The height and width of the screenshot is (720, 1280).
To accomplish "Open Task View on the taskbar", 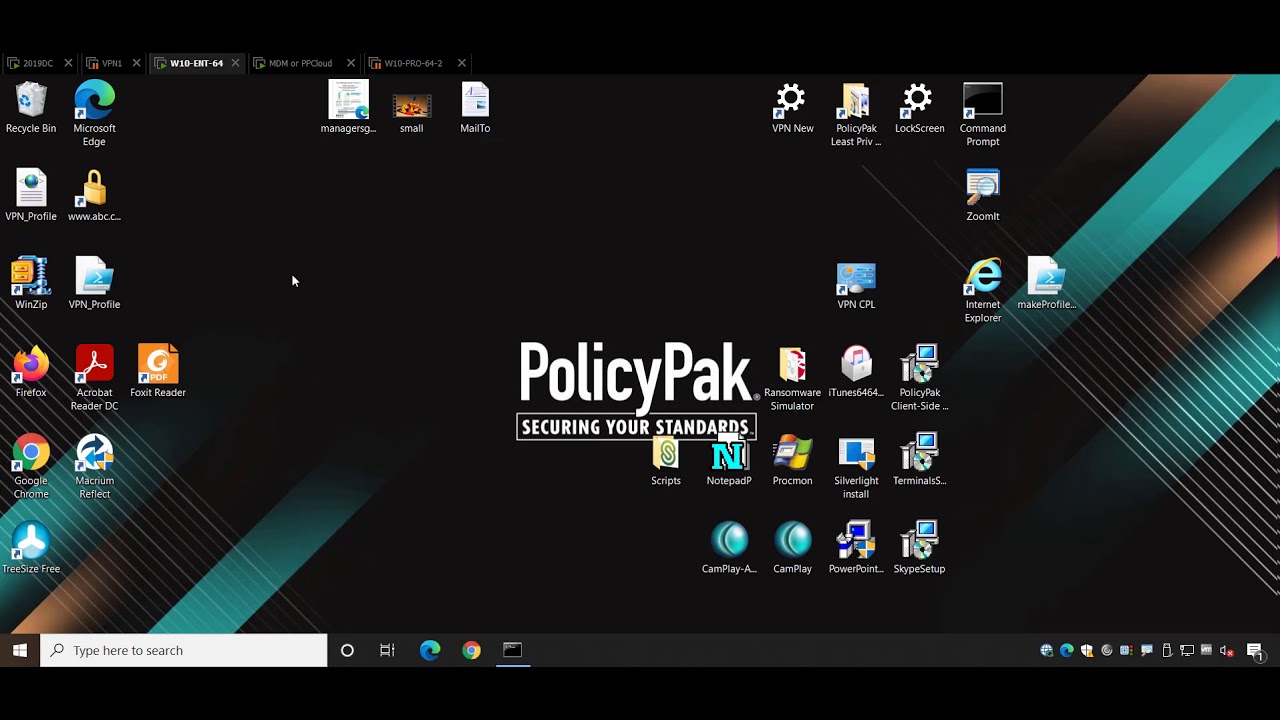I will [387, 650].
